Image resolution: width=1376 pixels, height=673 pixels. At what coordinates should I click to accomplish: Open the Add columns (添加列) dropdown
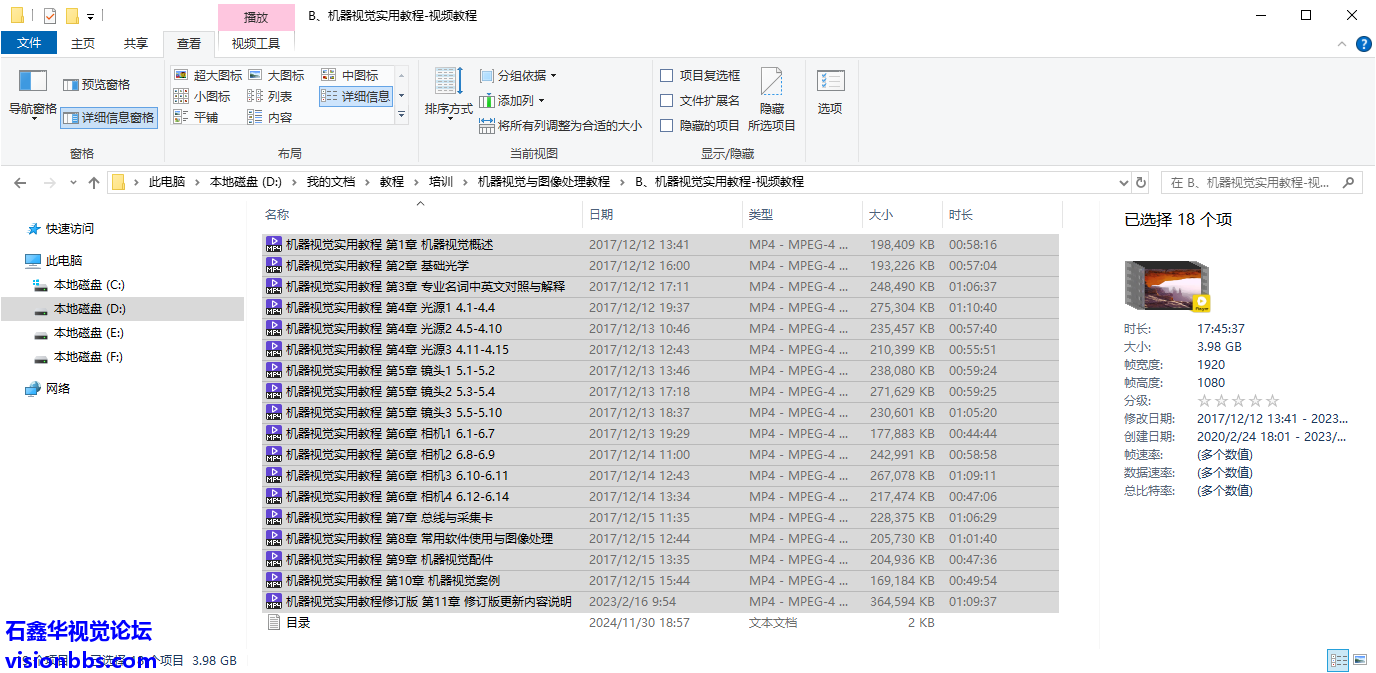[x=513, y=100]
